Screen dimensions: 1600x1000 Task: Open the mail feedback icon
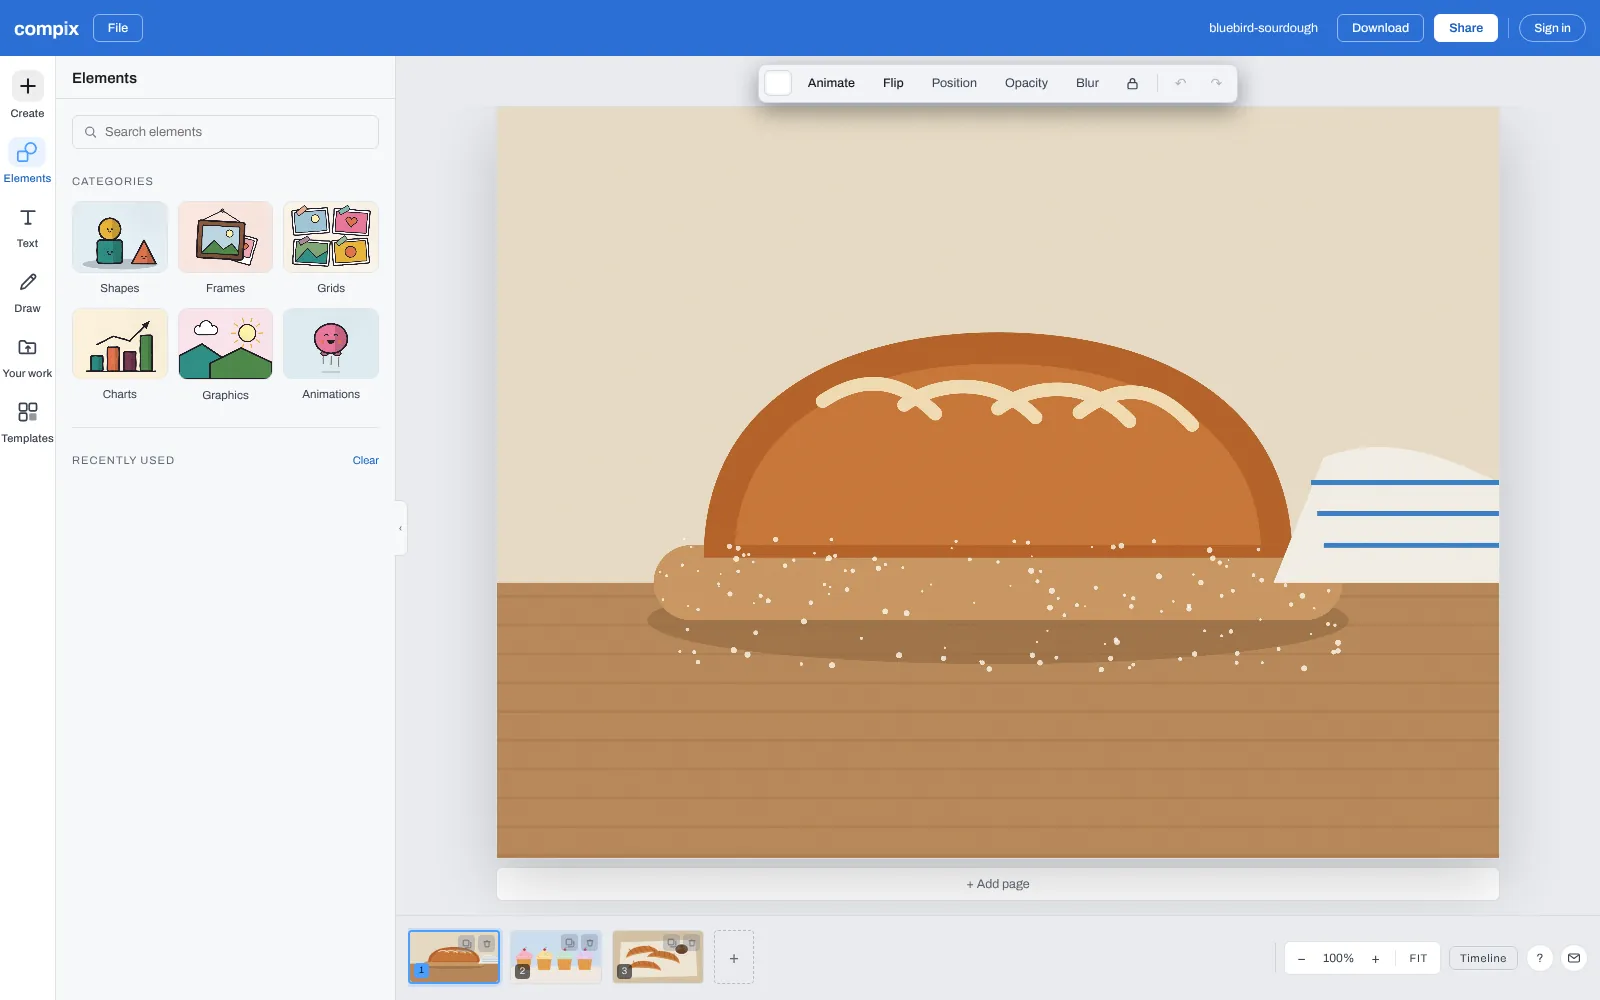coord(1574,958)
